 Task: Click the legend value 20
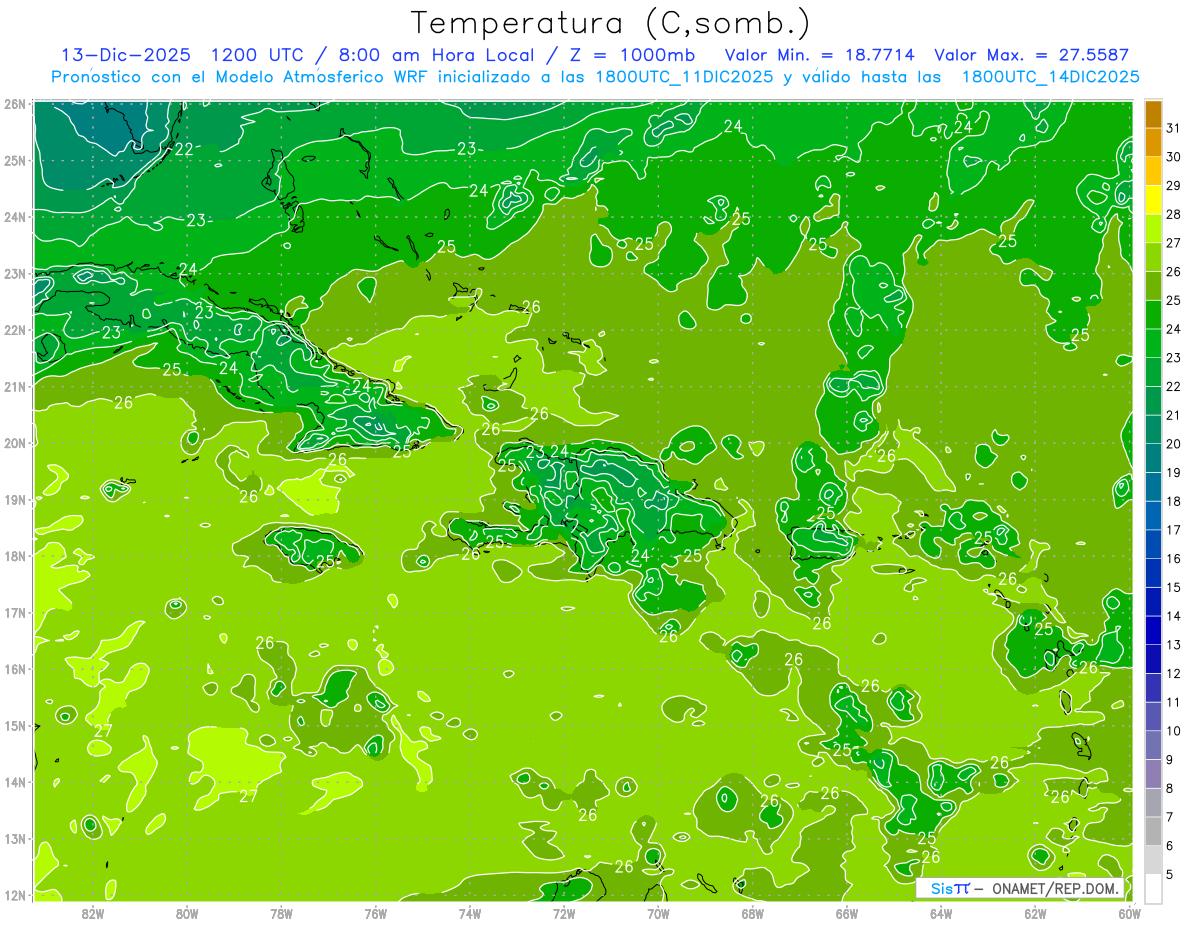click(1174, 443)
